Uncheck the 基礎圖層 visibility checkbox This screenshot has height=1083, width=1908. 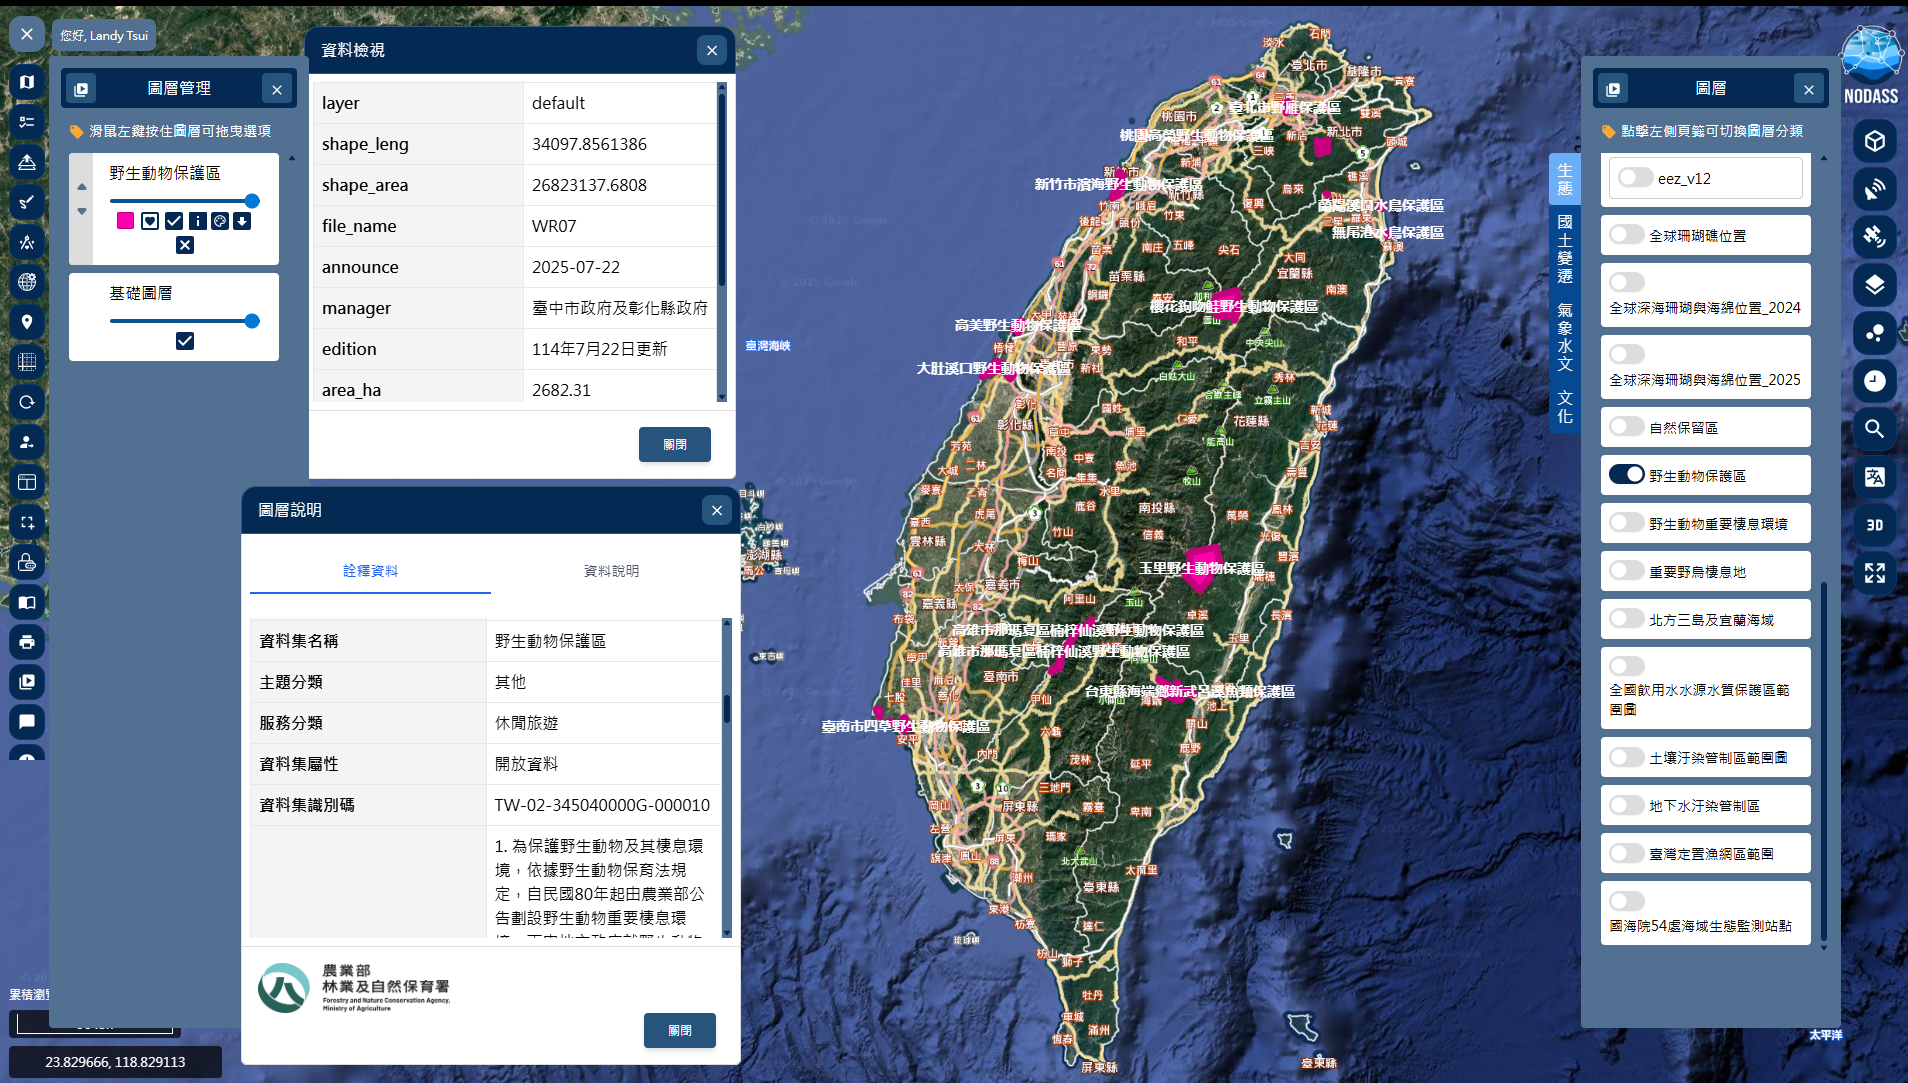point(185,341)
